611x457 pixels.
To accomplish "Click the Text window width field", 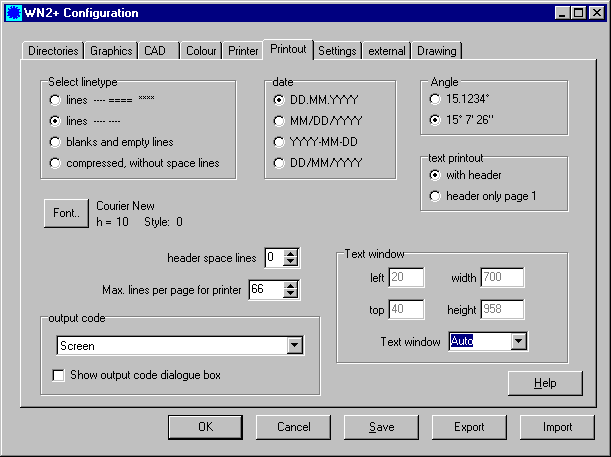I will [502, 278].
